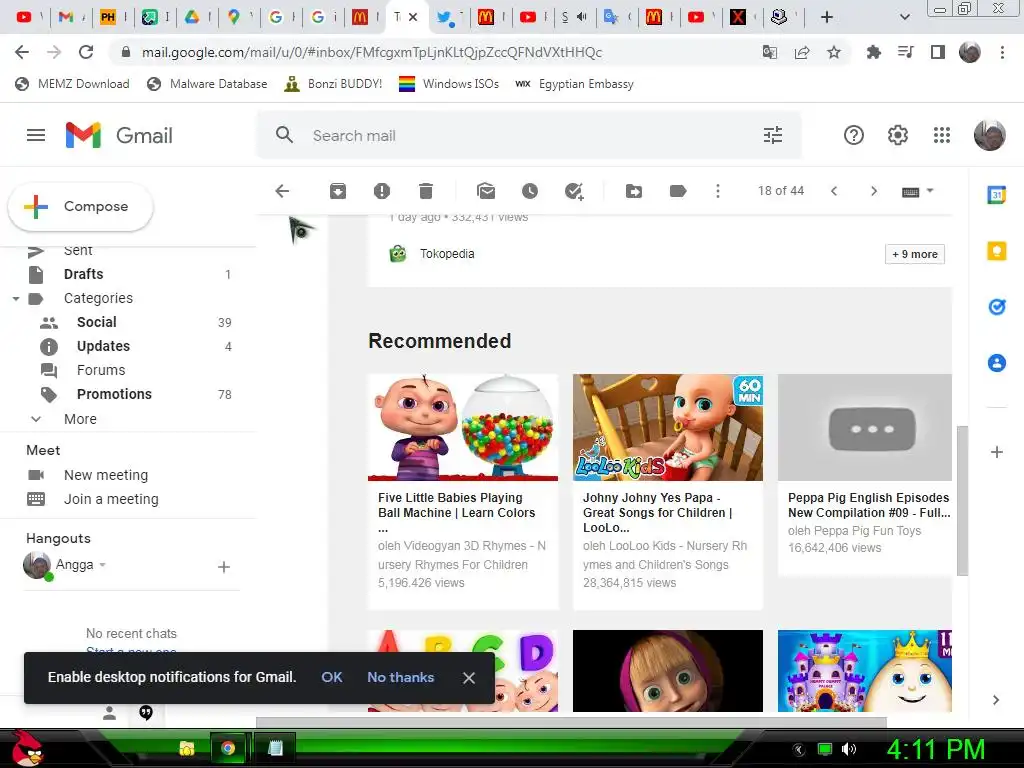This screenshot has height=768, width=1024.
Task: Open Google account avatar in Gmail
Action: (x=989, y=135)
